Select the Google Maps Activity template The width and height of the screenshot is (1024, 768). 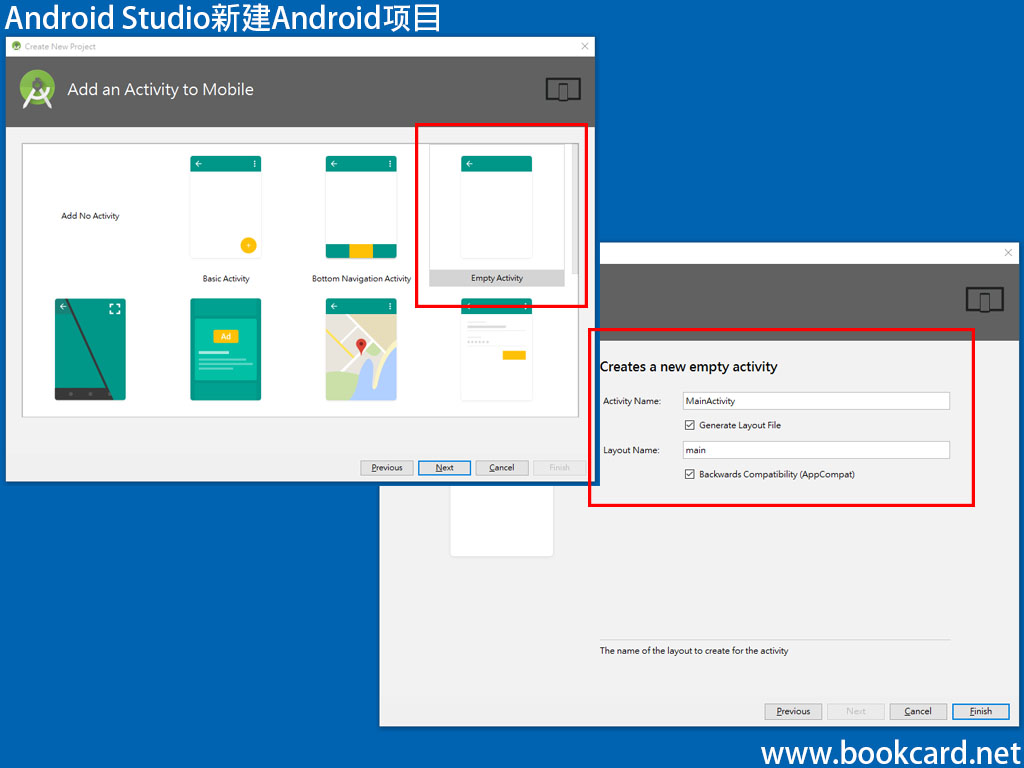coord(361,350)
